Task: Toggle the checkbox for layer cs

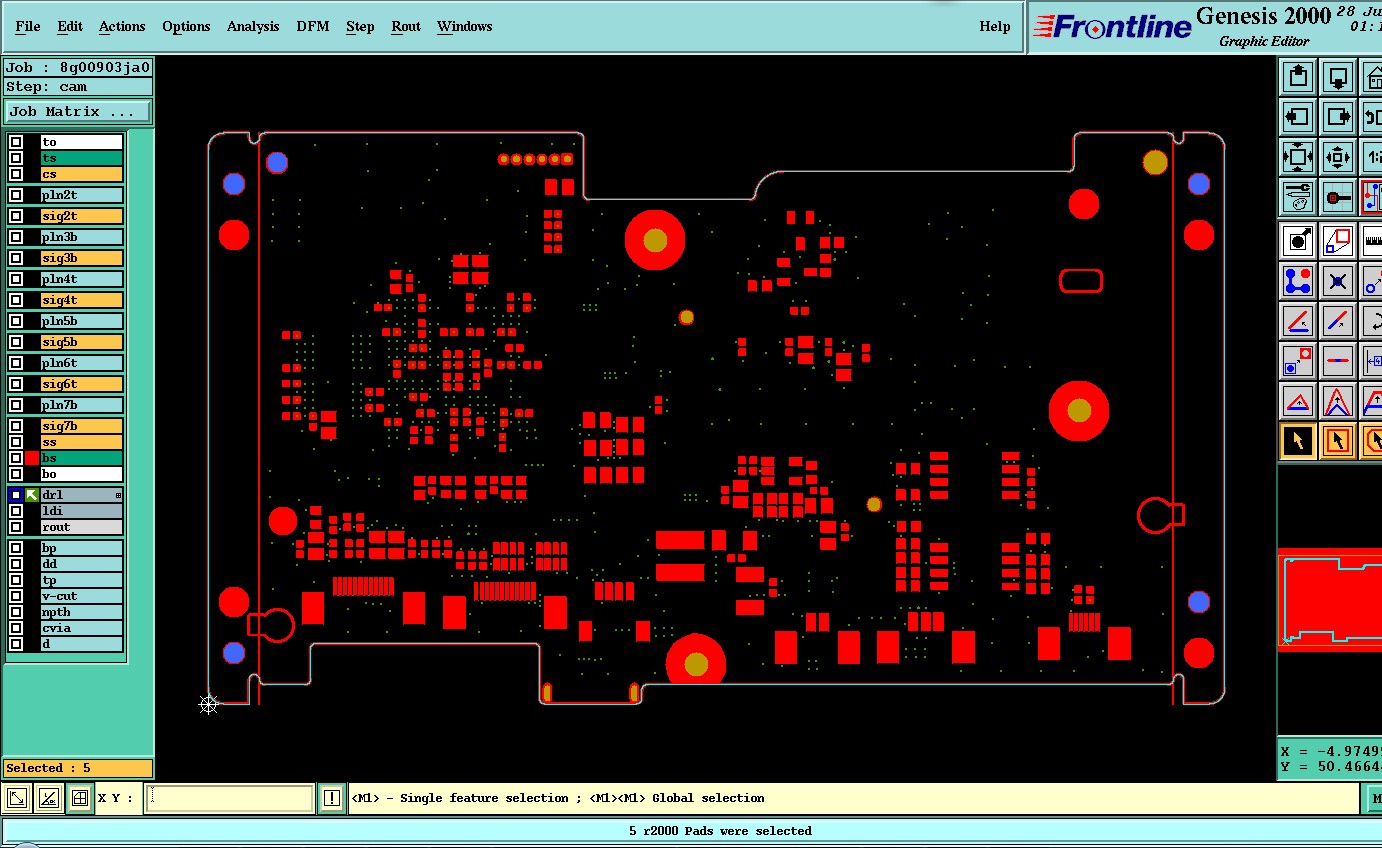Action: tap(16, 174)
